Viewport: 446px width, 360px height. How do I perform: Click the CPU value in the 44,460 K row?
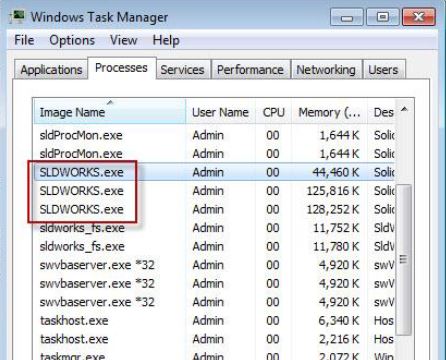coord(273,172)
